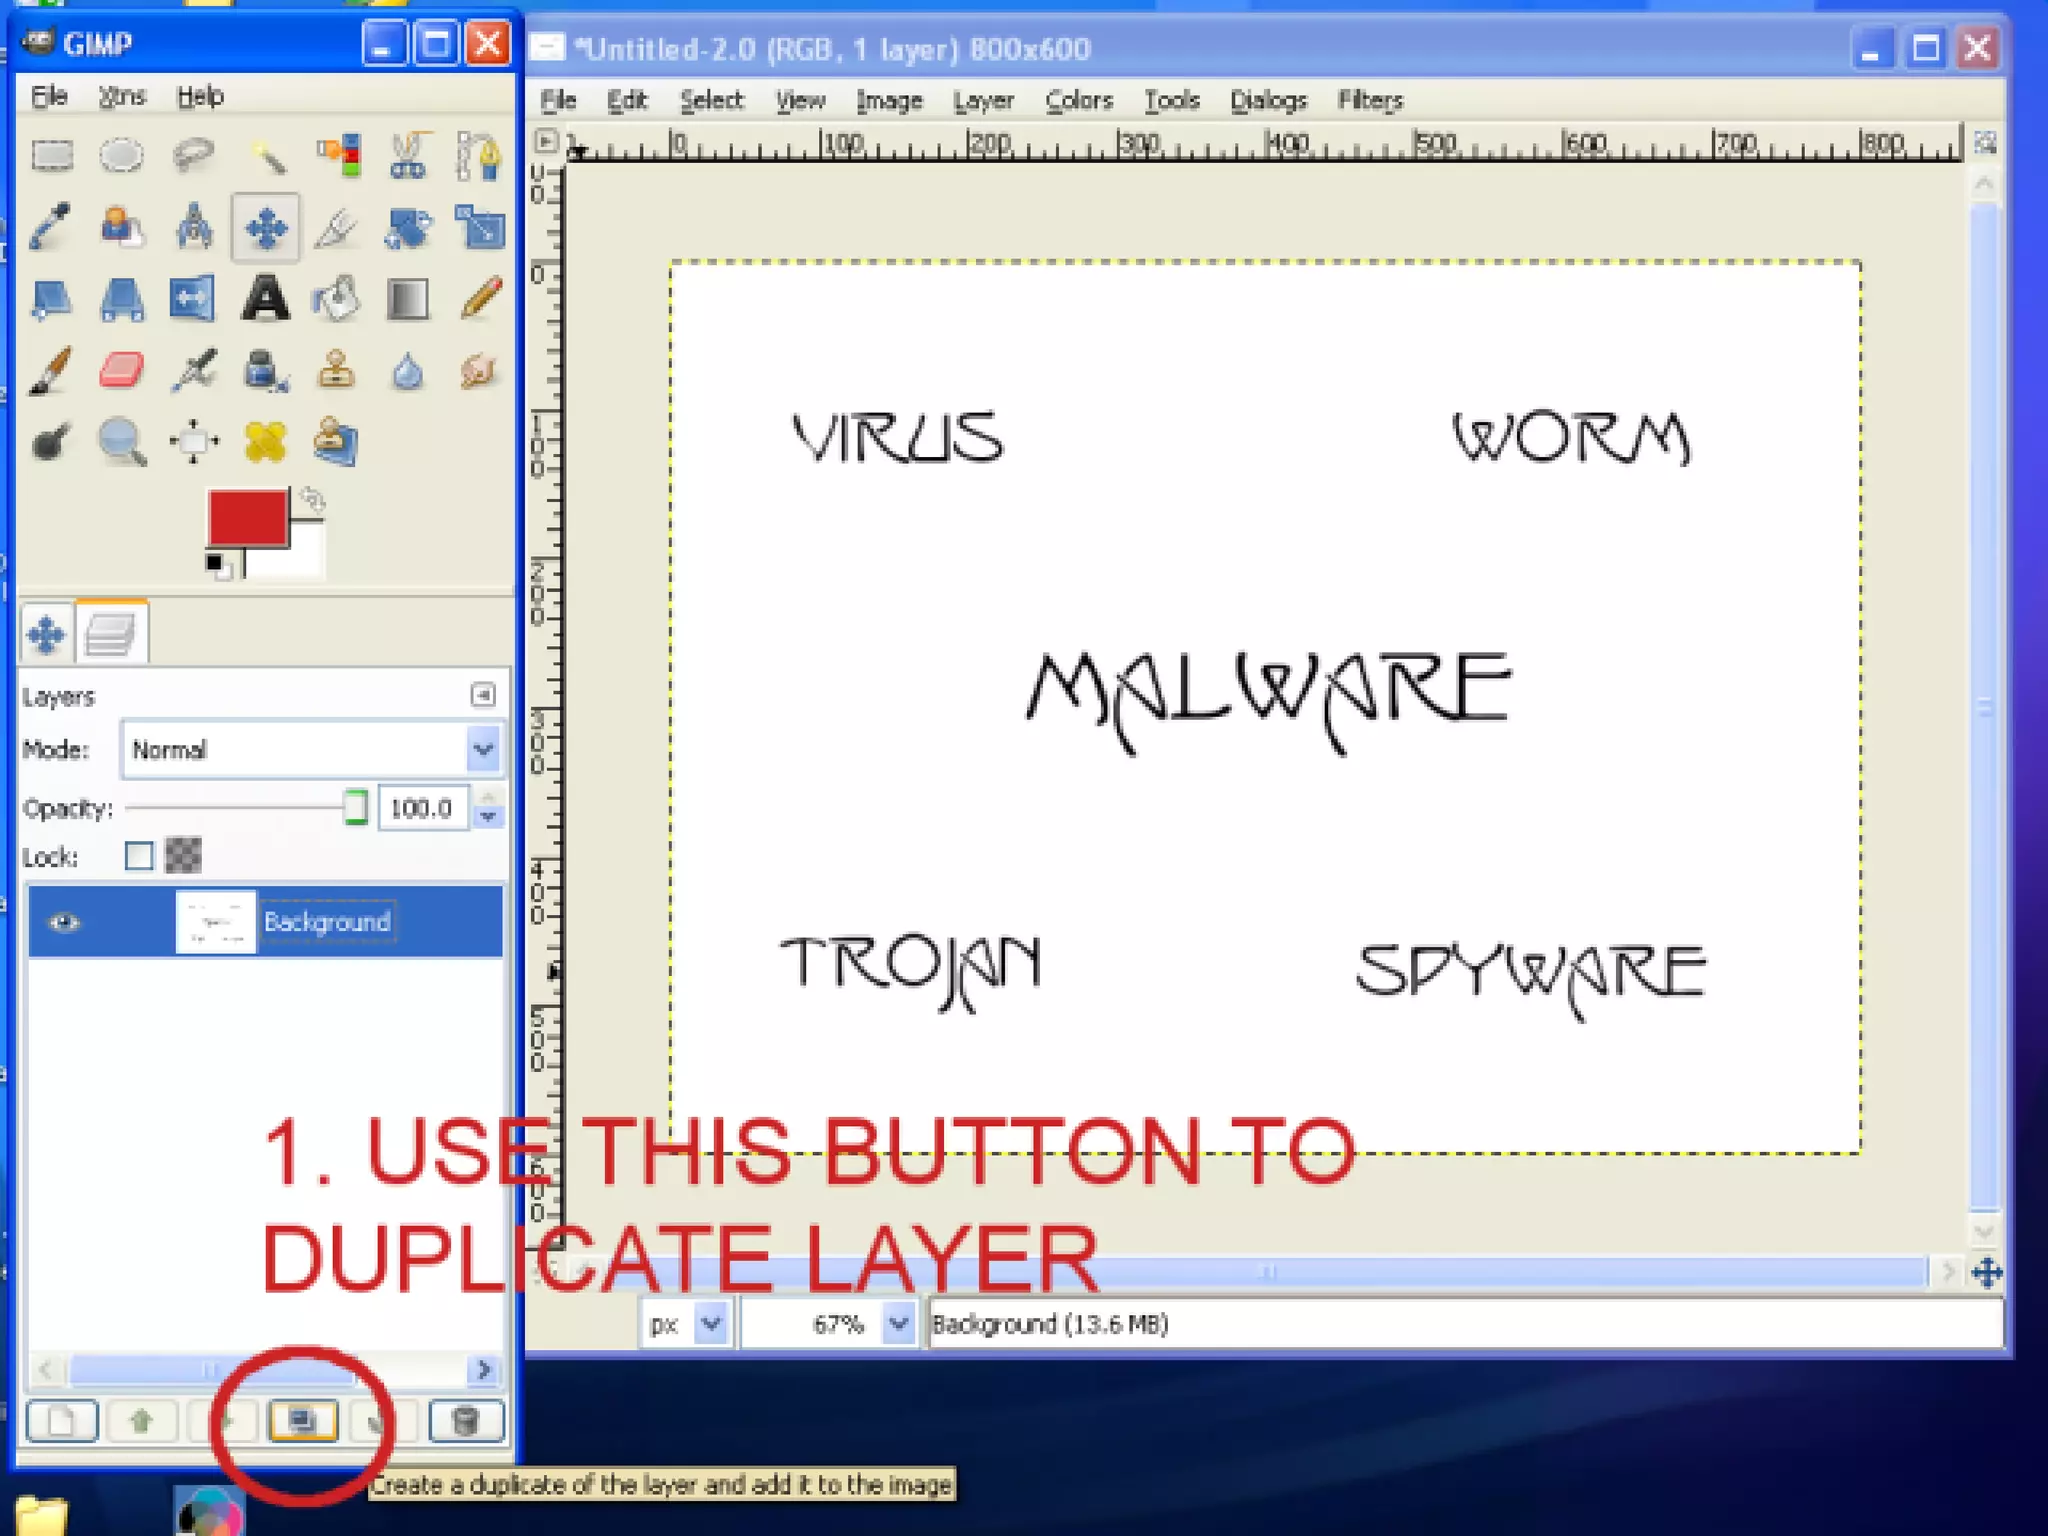Select the Pencil tool
This screenshot has height=1536, width=2048.
(480, 299)
